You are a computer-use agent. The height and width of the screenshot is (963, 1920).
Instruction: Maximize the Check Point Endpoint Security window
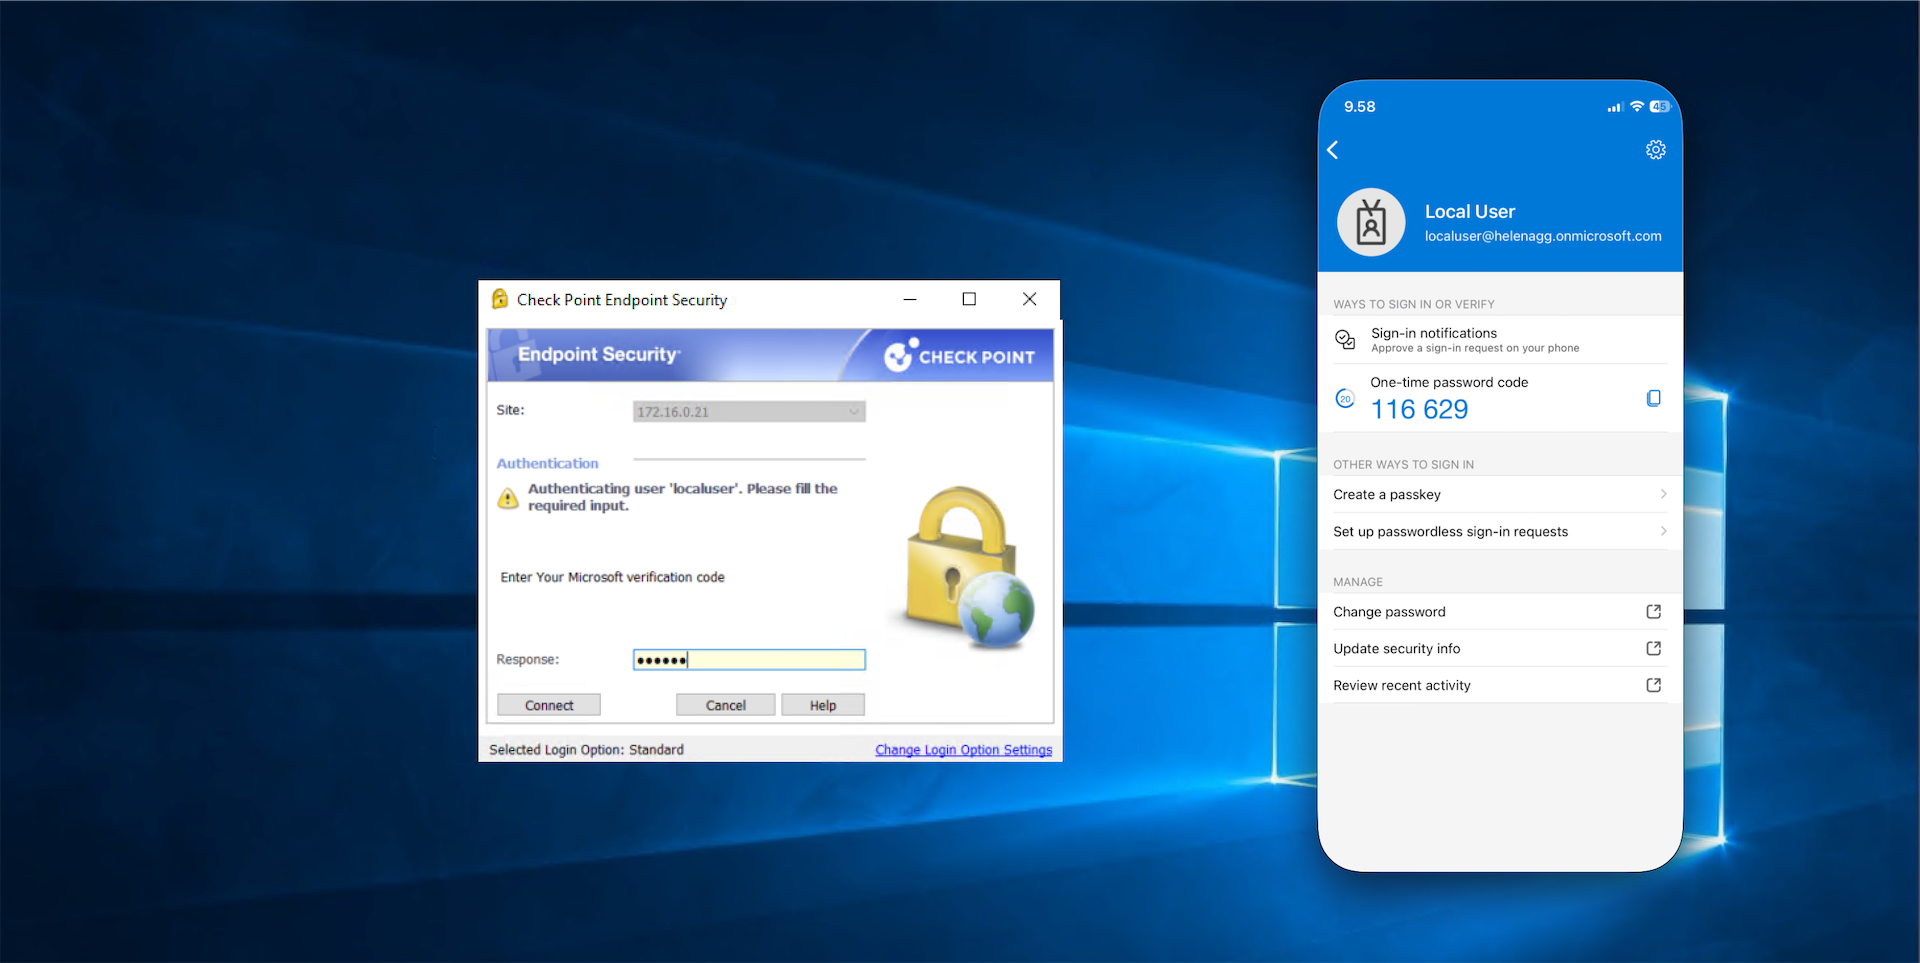tap(969, 299)
